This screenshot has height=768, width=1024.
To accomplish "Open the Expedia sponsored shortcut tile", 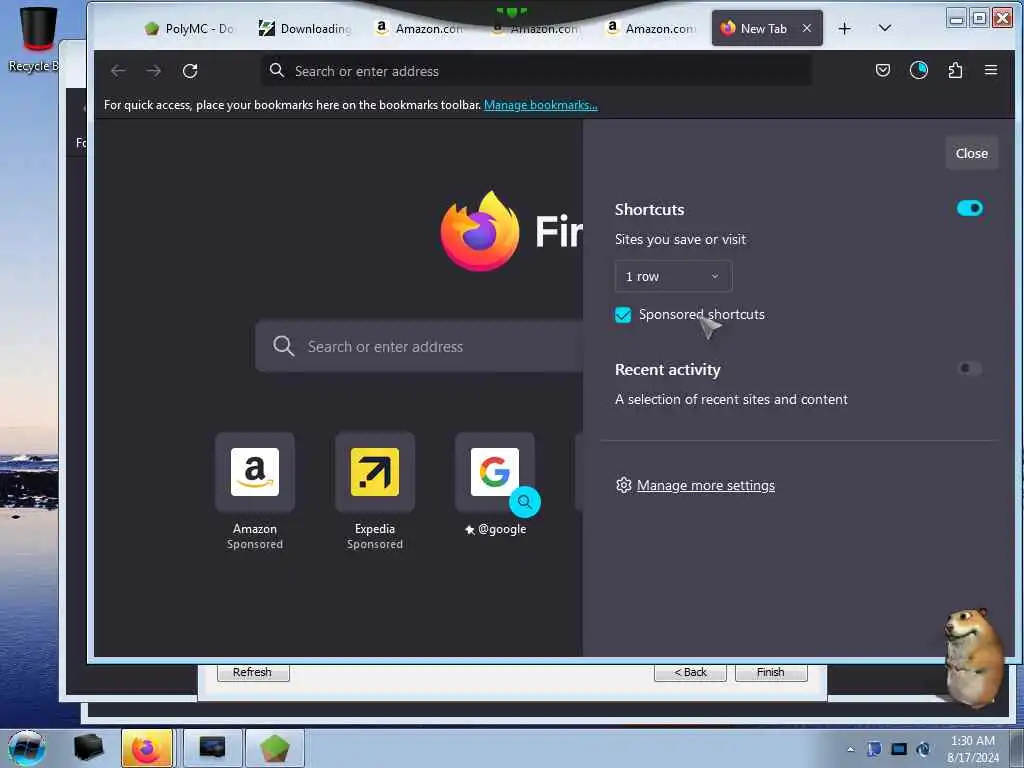I will (x=375, y=472).
